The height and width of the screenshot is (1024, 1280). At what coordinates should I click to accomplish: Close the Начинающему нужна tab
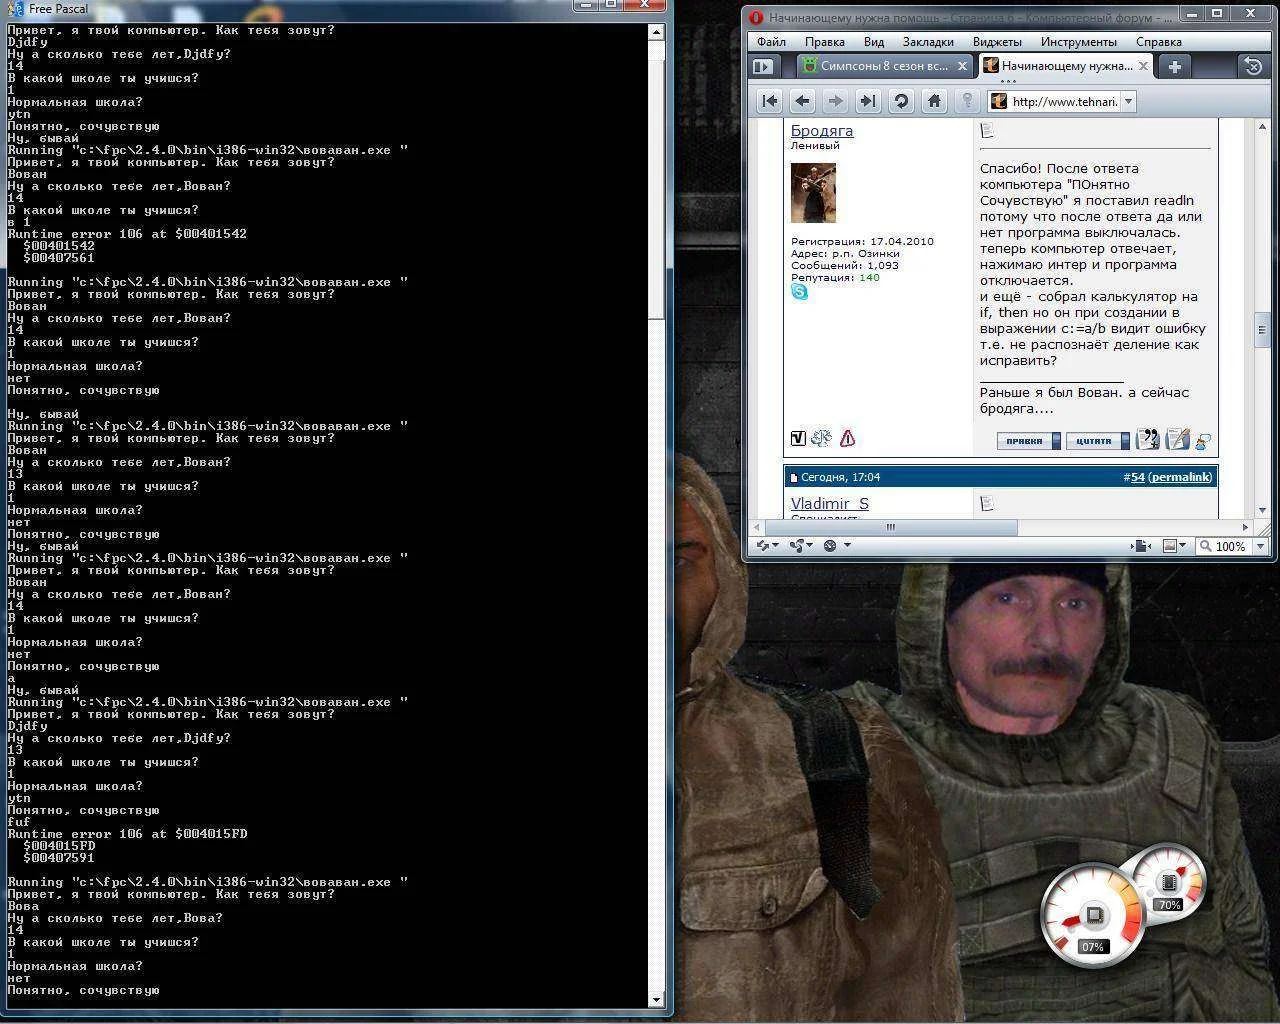point(1144,66)
